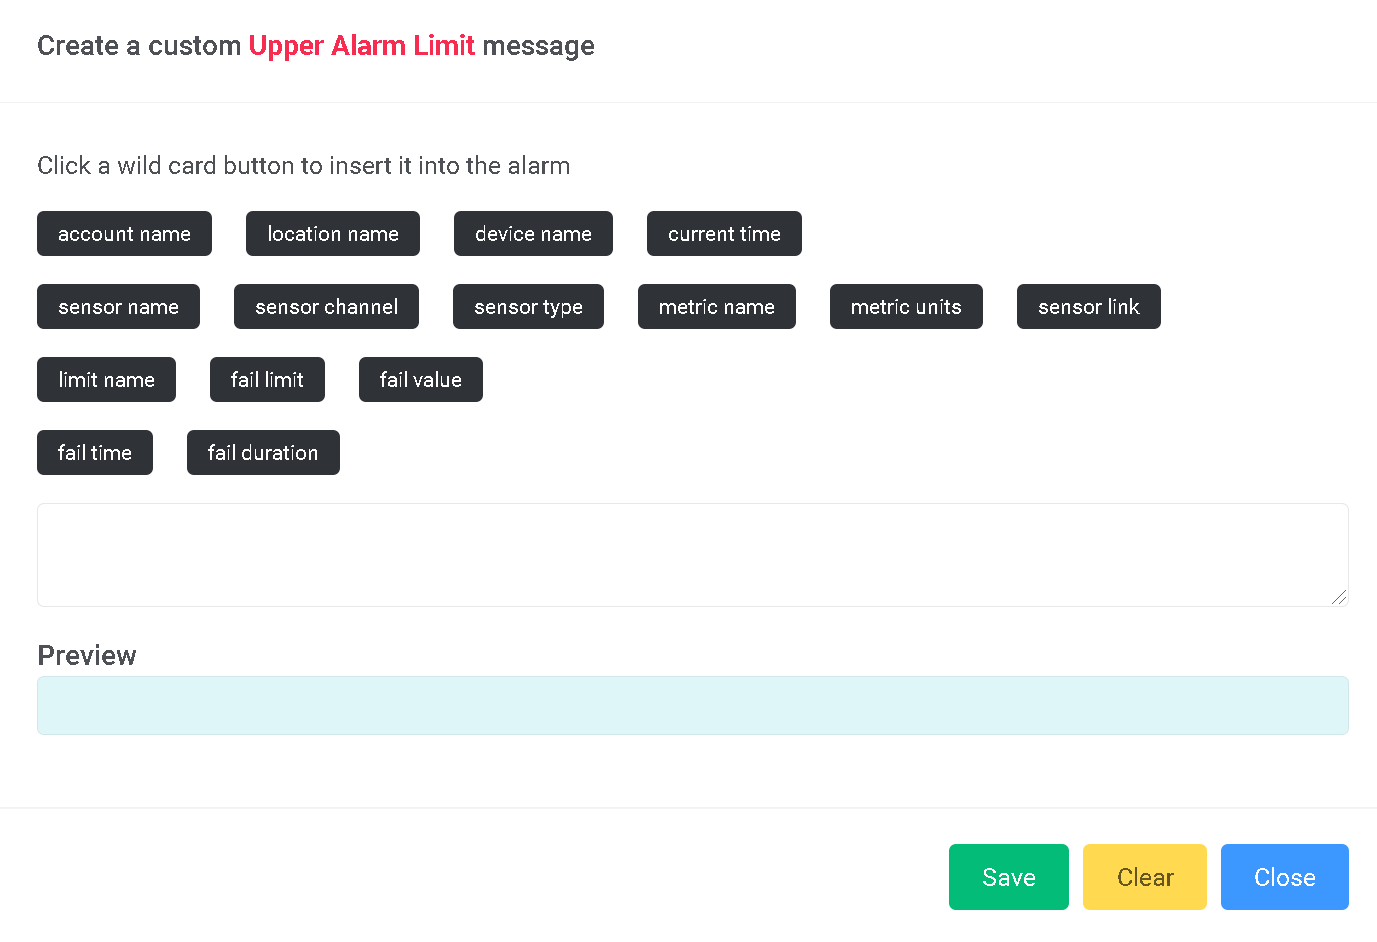Viewport: 1377px width, 942px height.
Task: Clear the alarm message with yellow button
Action: (x=1144, y=877)
